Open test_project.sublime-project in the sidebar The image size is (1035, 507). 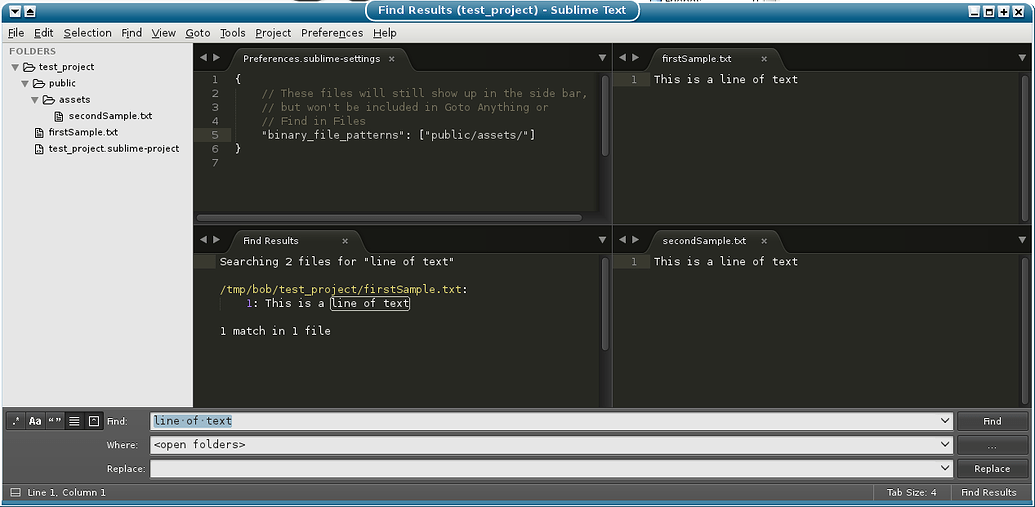tap(114, 149)
